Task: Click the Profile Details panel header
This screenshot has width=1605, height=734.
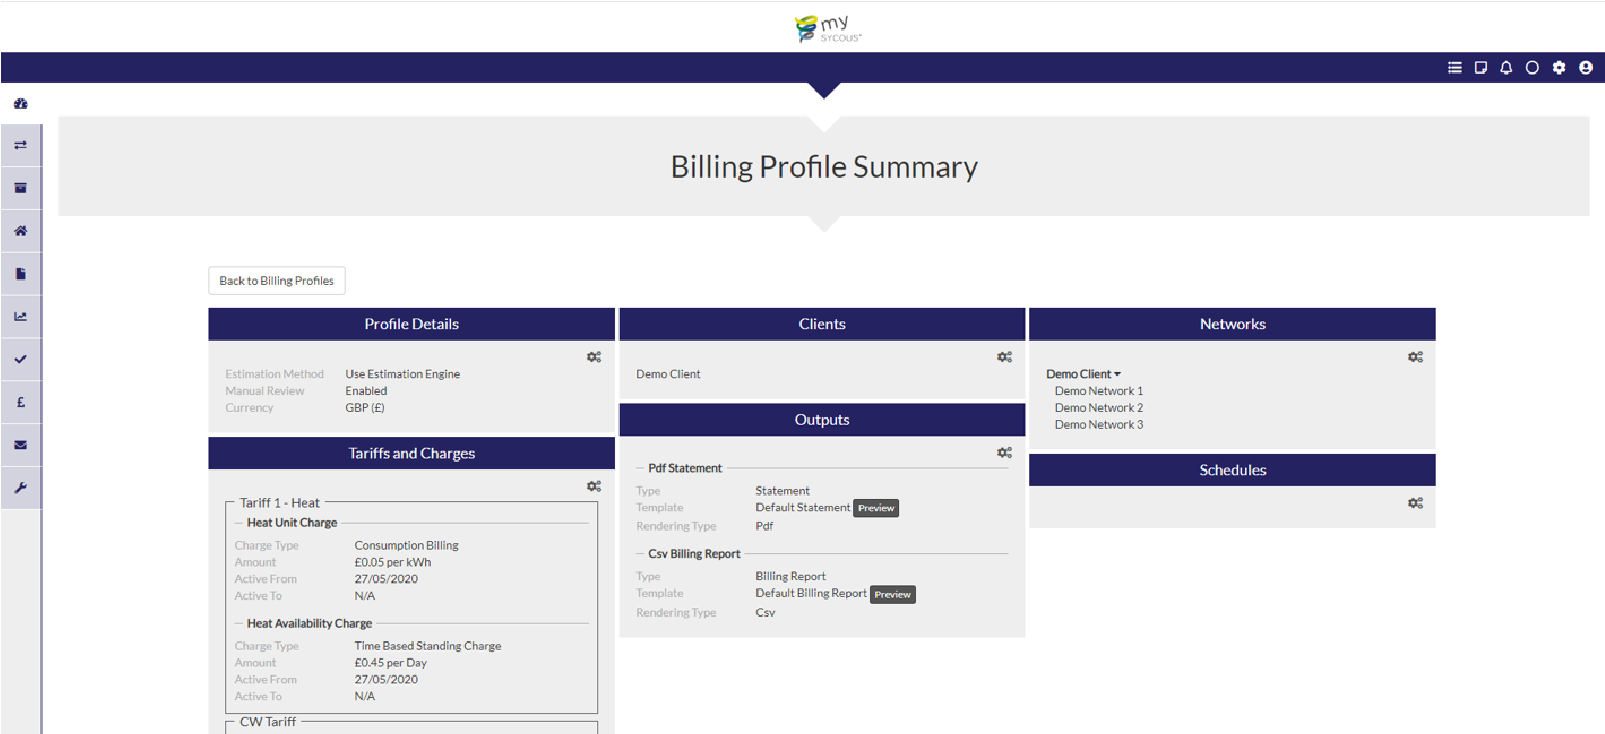Action: click(x=411, y=324)
